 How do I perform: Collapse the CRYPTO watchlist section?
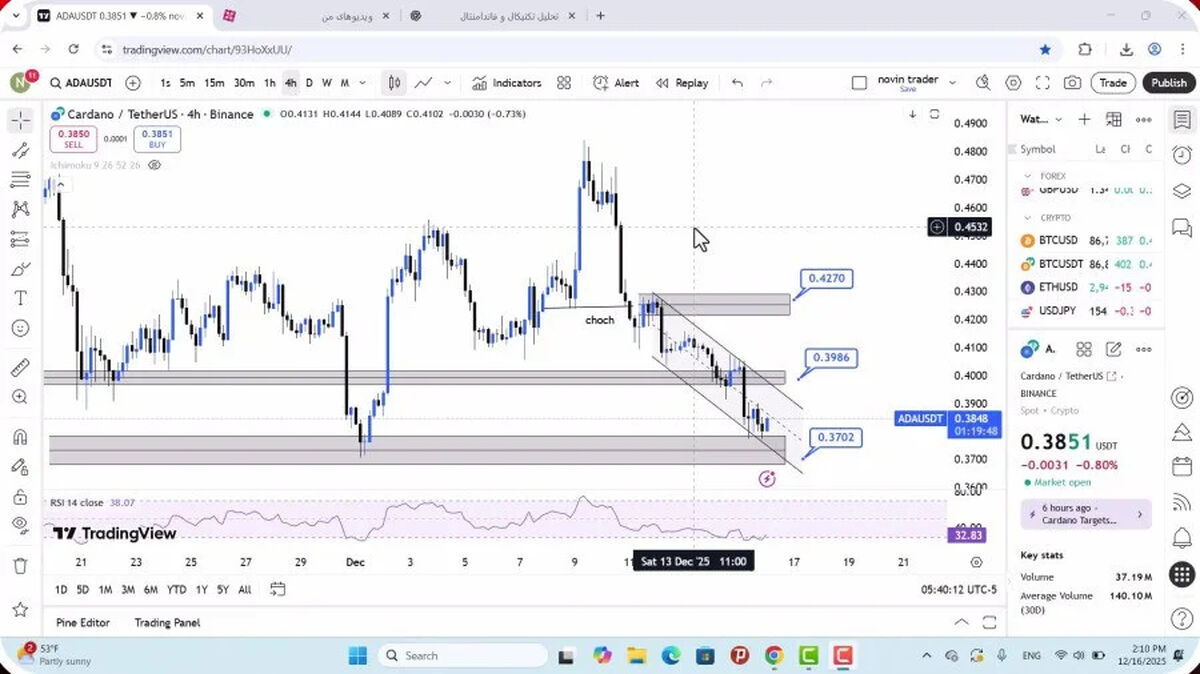tap(1029, 217)
